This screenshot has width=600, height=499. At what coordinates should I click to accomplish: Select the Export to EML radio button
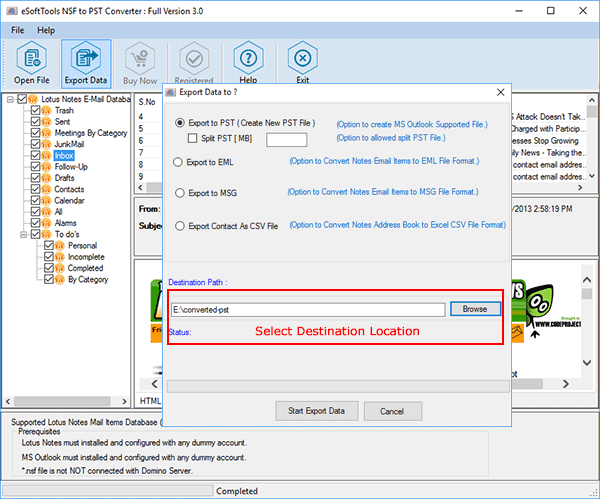pos(179,161)
